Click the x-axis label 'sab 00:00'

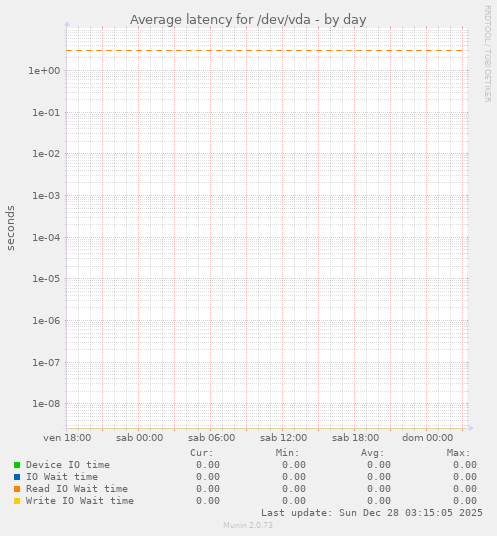[x=139, y=438]
